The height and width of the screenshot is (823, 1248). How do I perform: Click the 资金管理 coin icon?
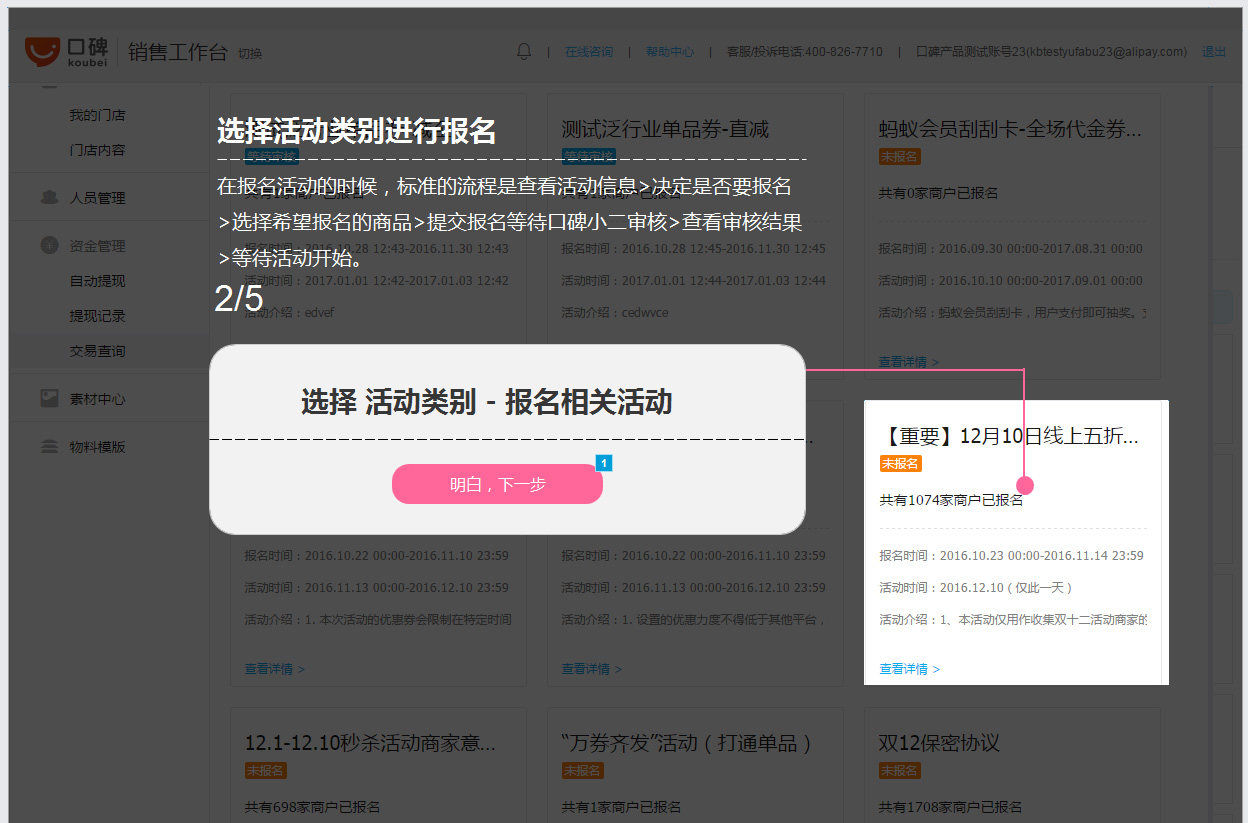click(49, 245)
